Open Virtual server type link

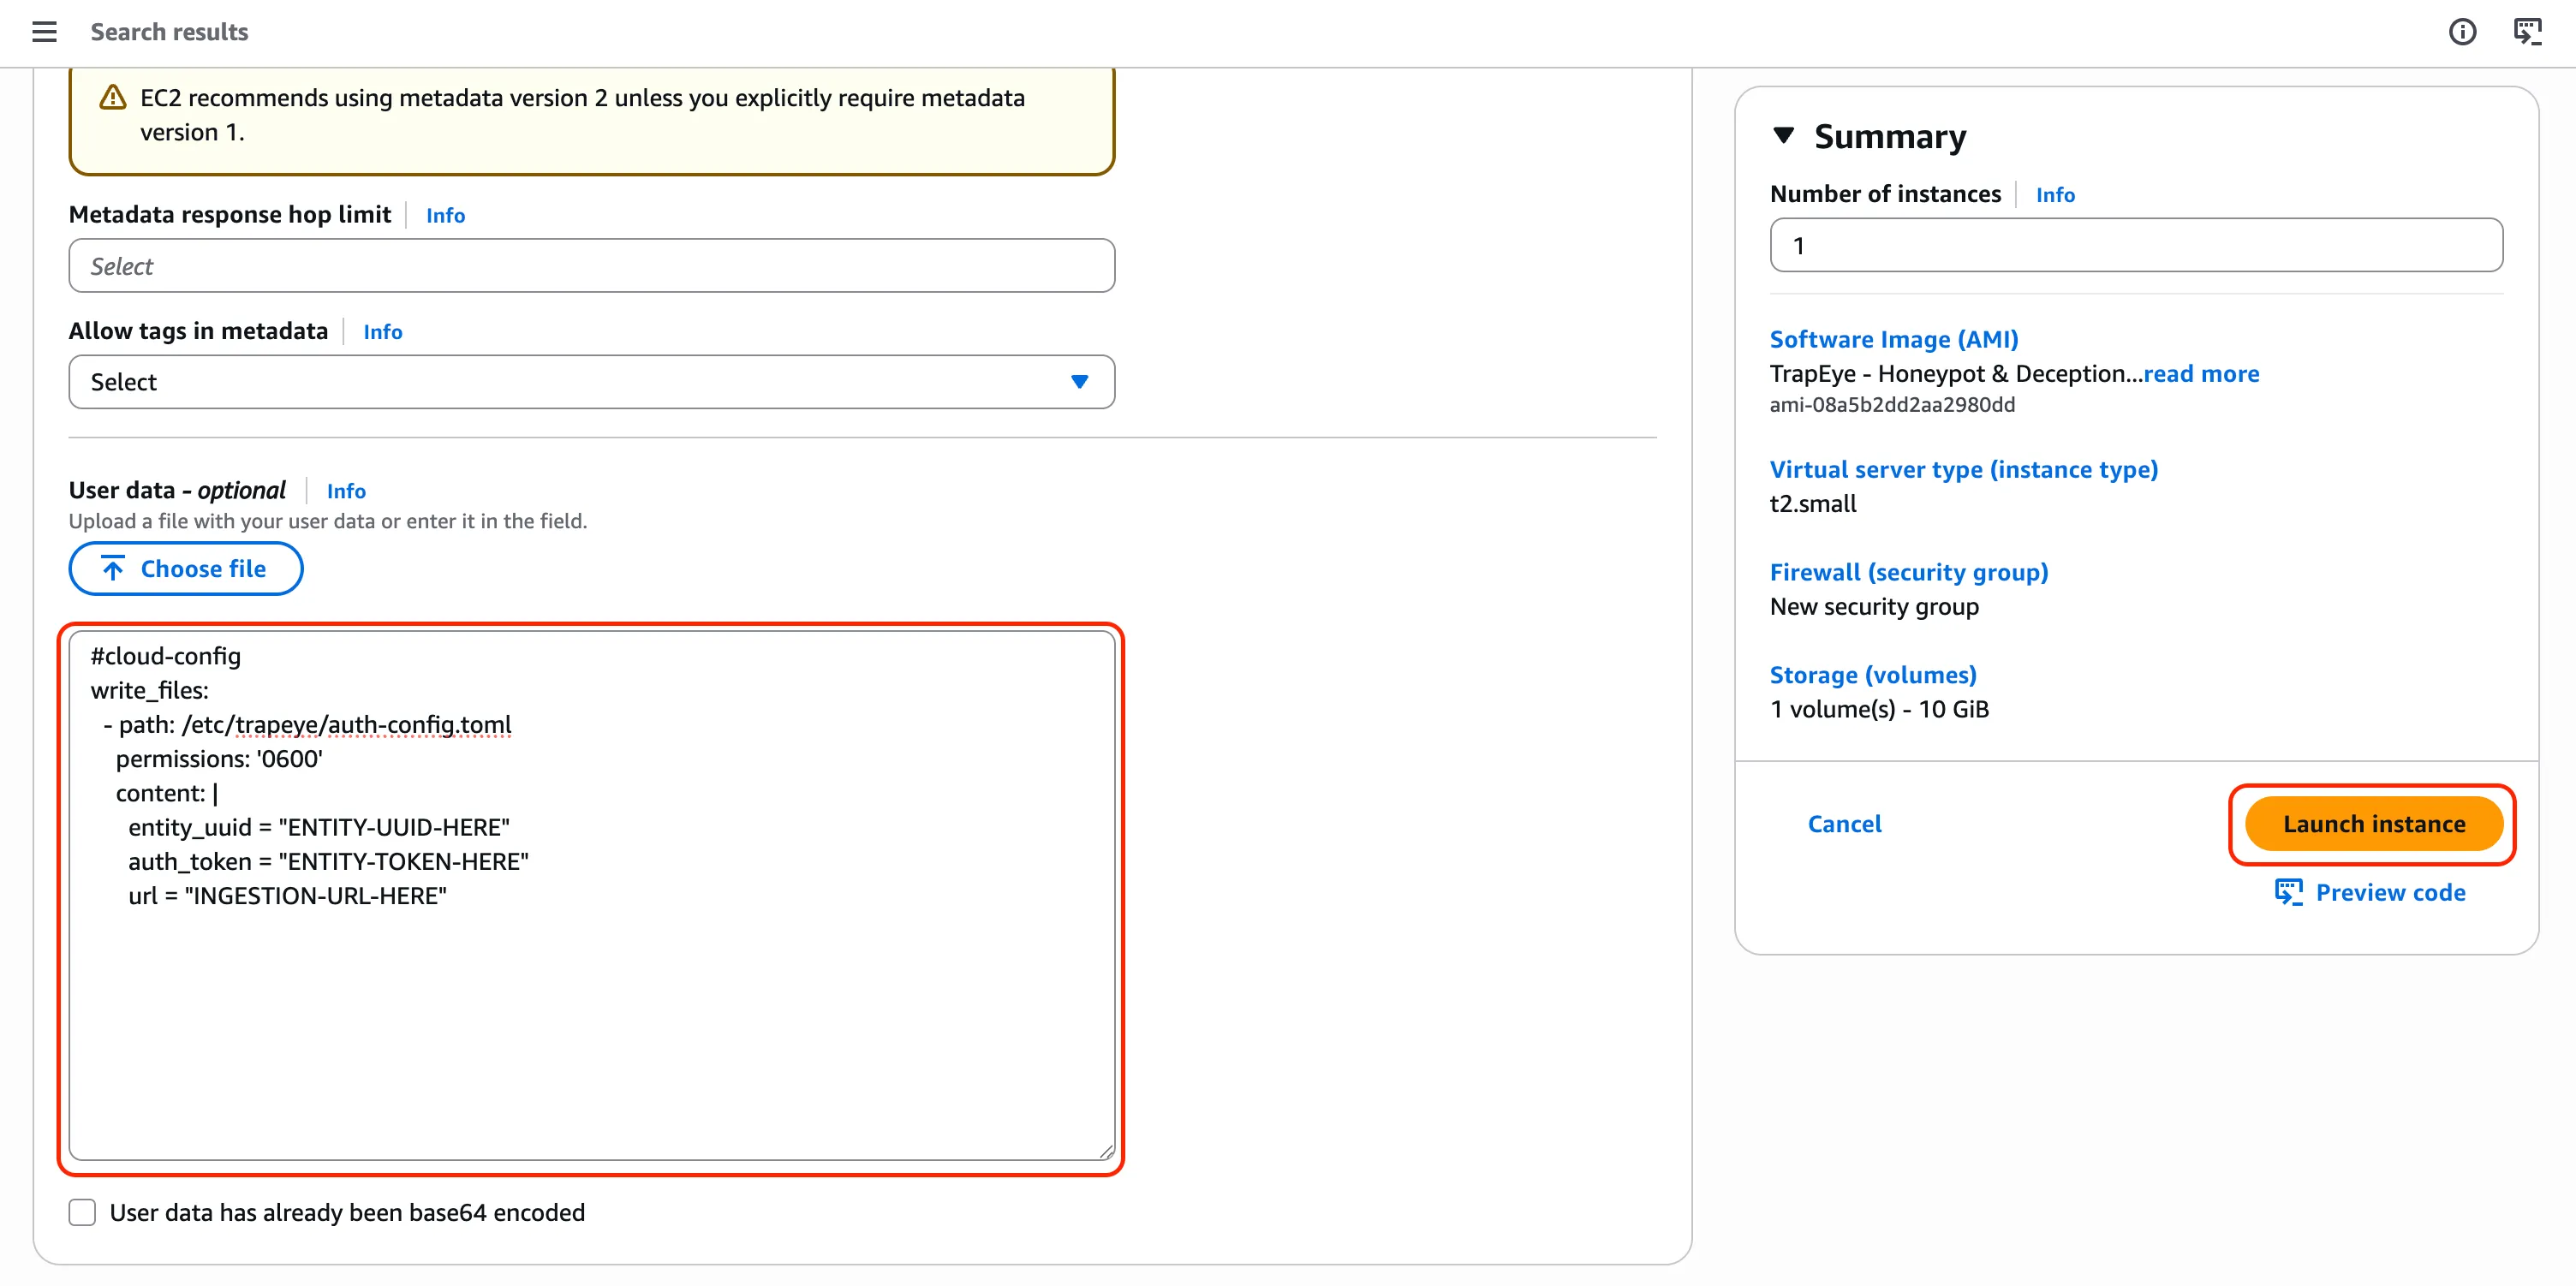point(1963,469)
